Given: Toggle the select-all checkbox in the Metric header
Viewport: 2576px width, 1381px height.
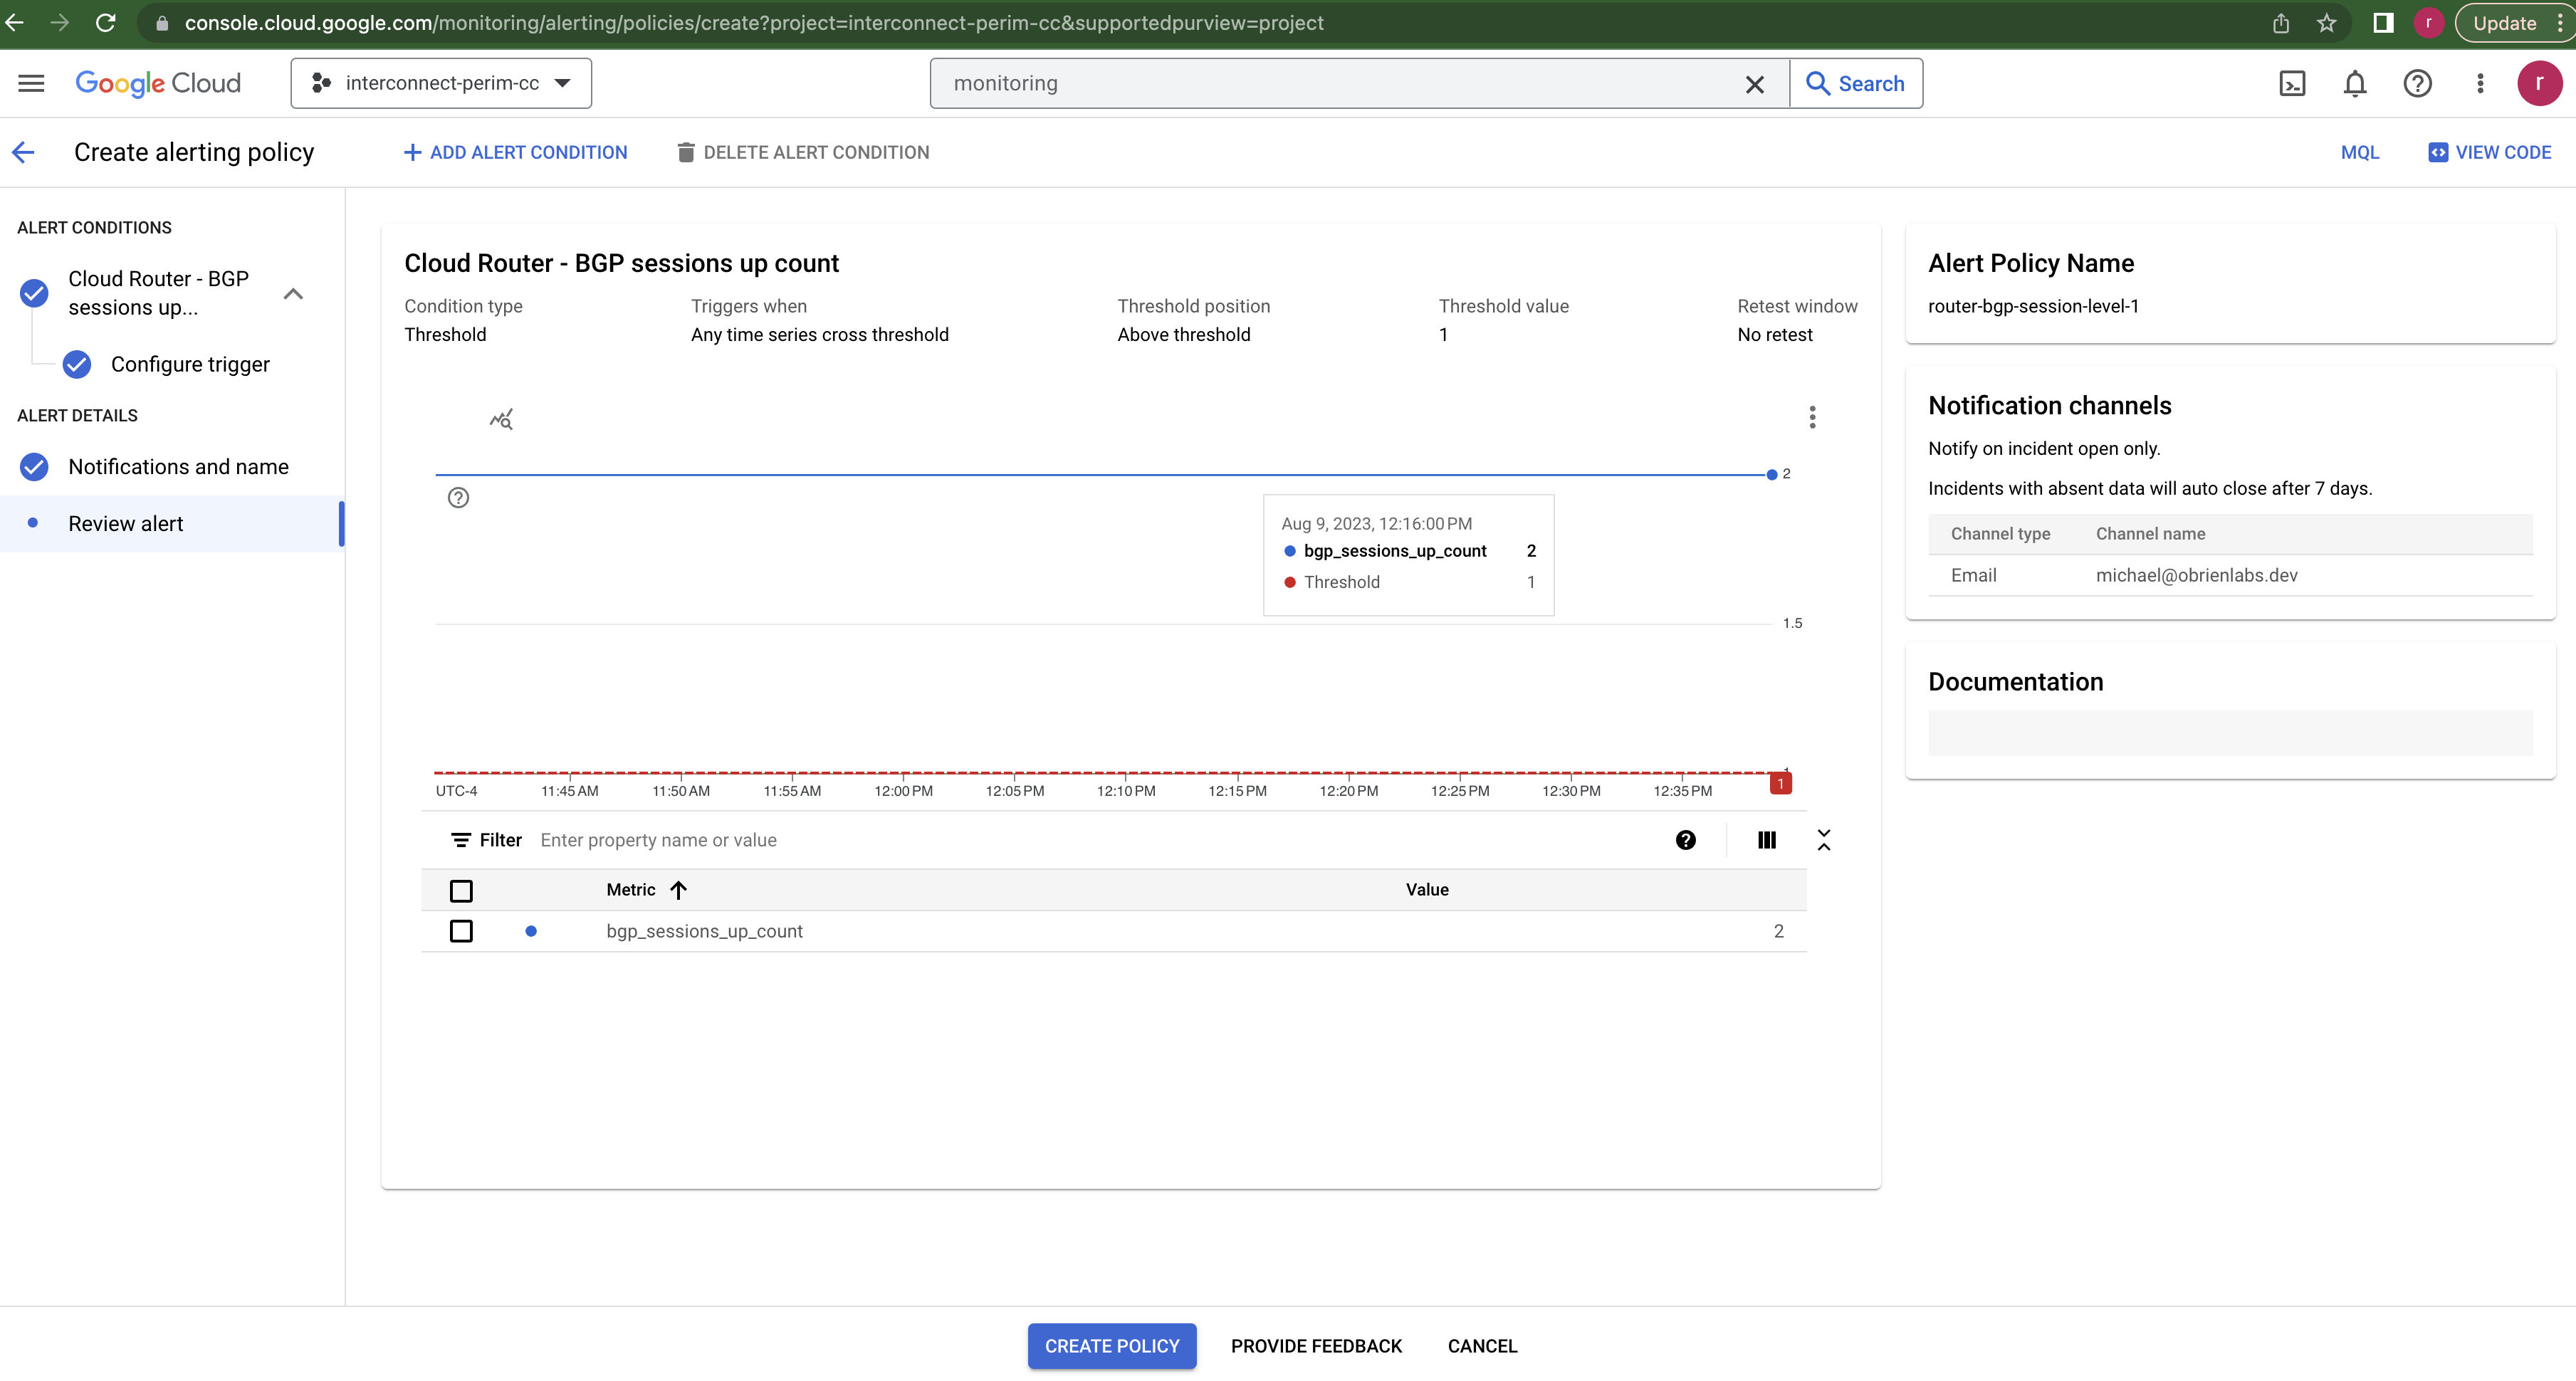Looking at the screenshot, I should click(x=461, y=890).
